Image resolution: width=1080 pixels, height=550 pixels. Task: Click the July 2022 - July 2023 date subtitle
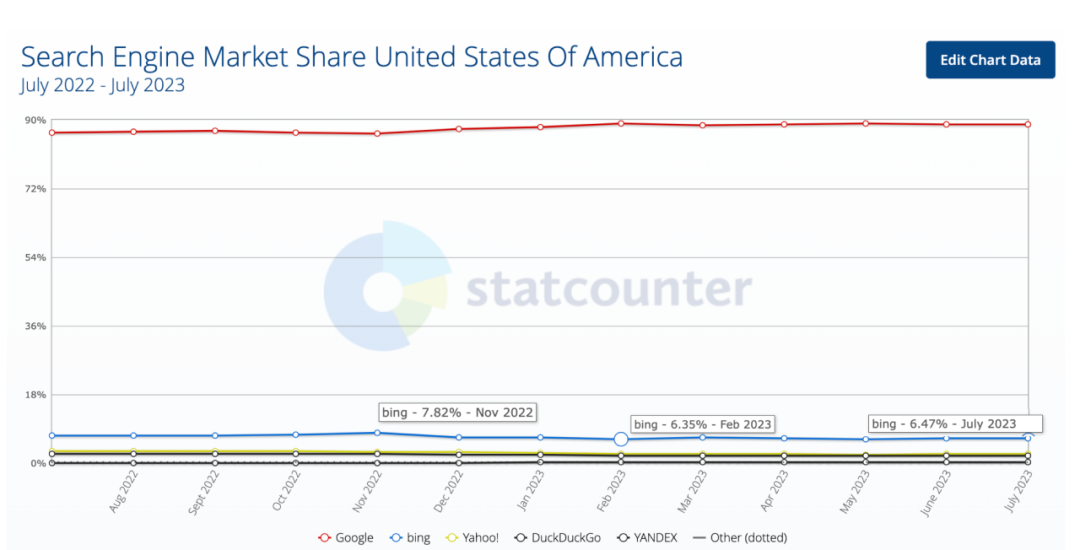102,85
